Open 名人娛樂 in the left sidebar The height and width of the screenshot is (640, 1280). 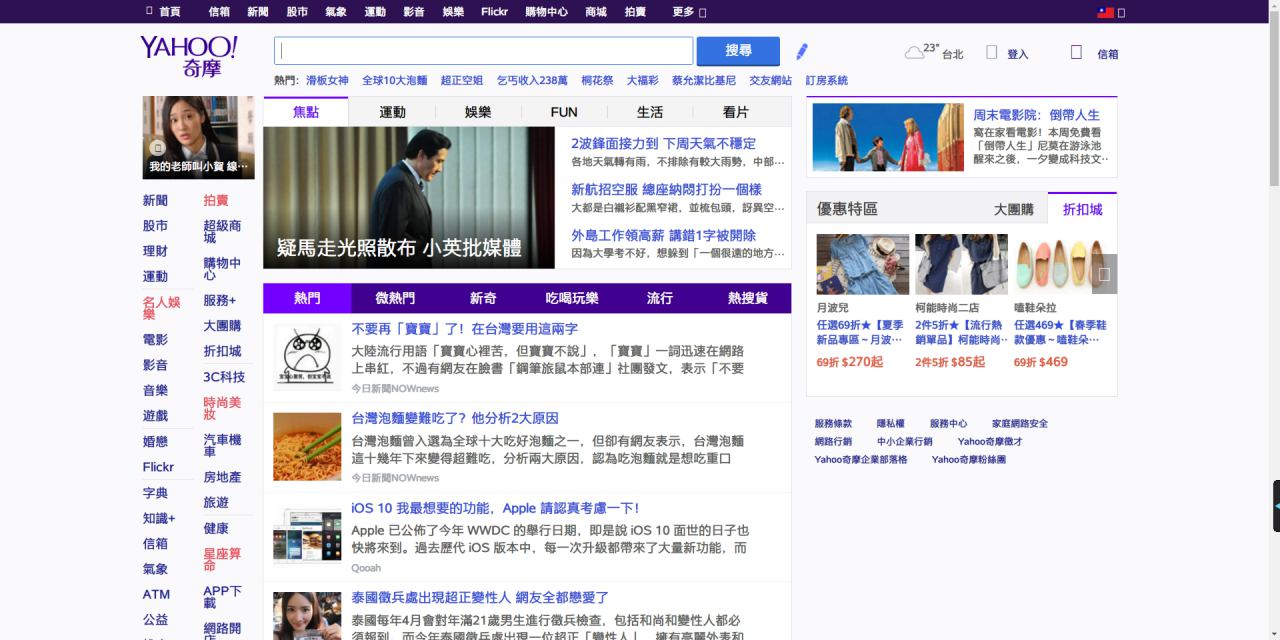click(162, 308)
